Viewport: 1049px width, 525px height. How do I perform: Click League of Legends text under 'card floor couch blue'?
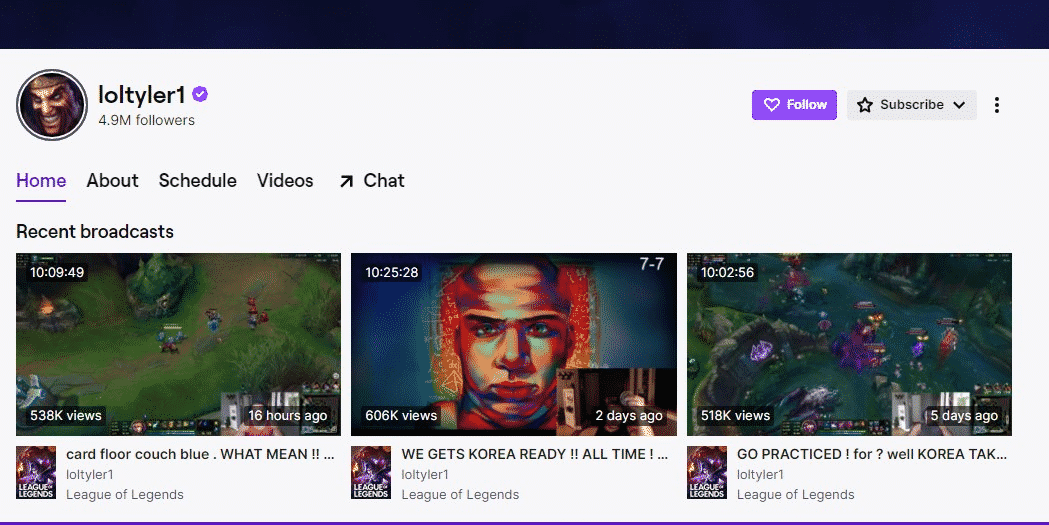[124, 494]
